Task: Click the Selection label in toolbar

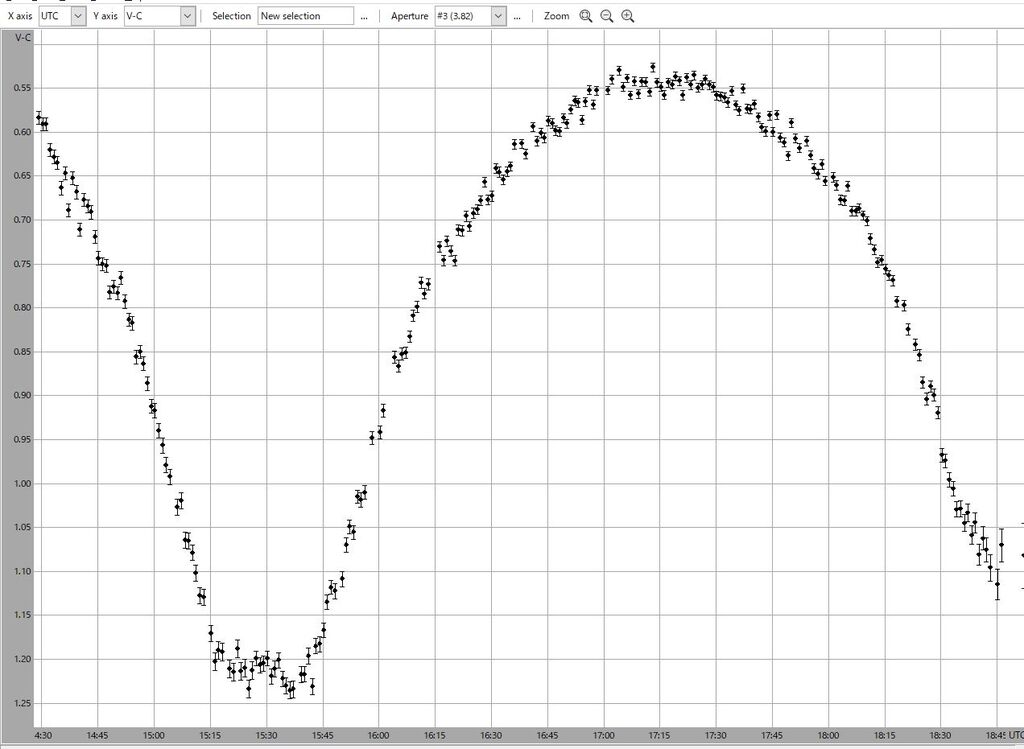Action: [x=231, y=16]
